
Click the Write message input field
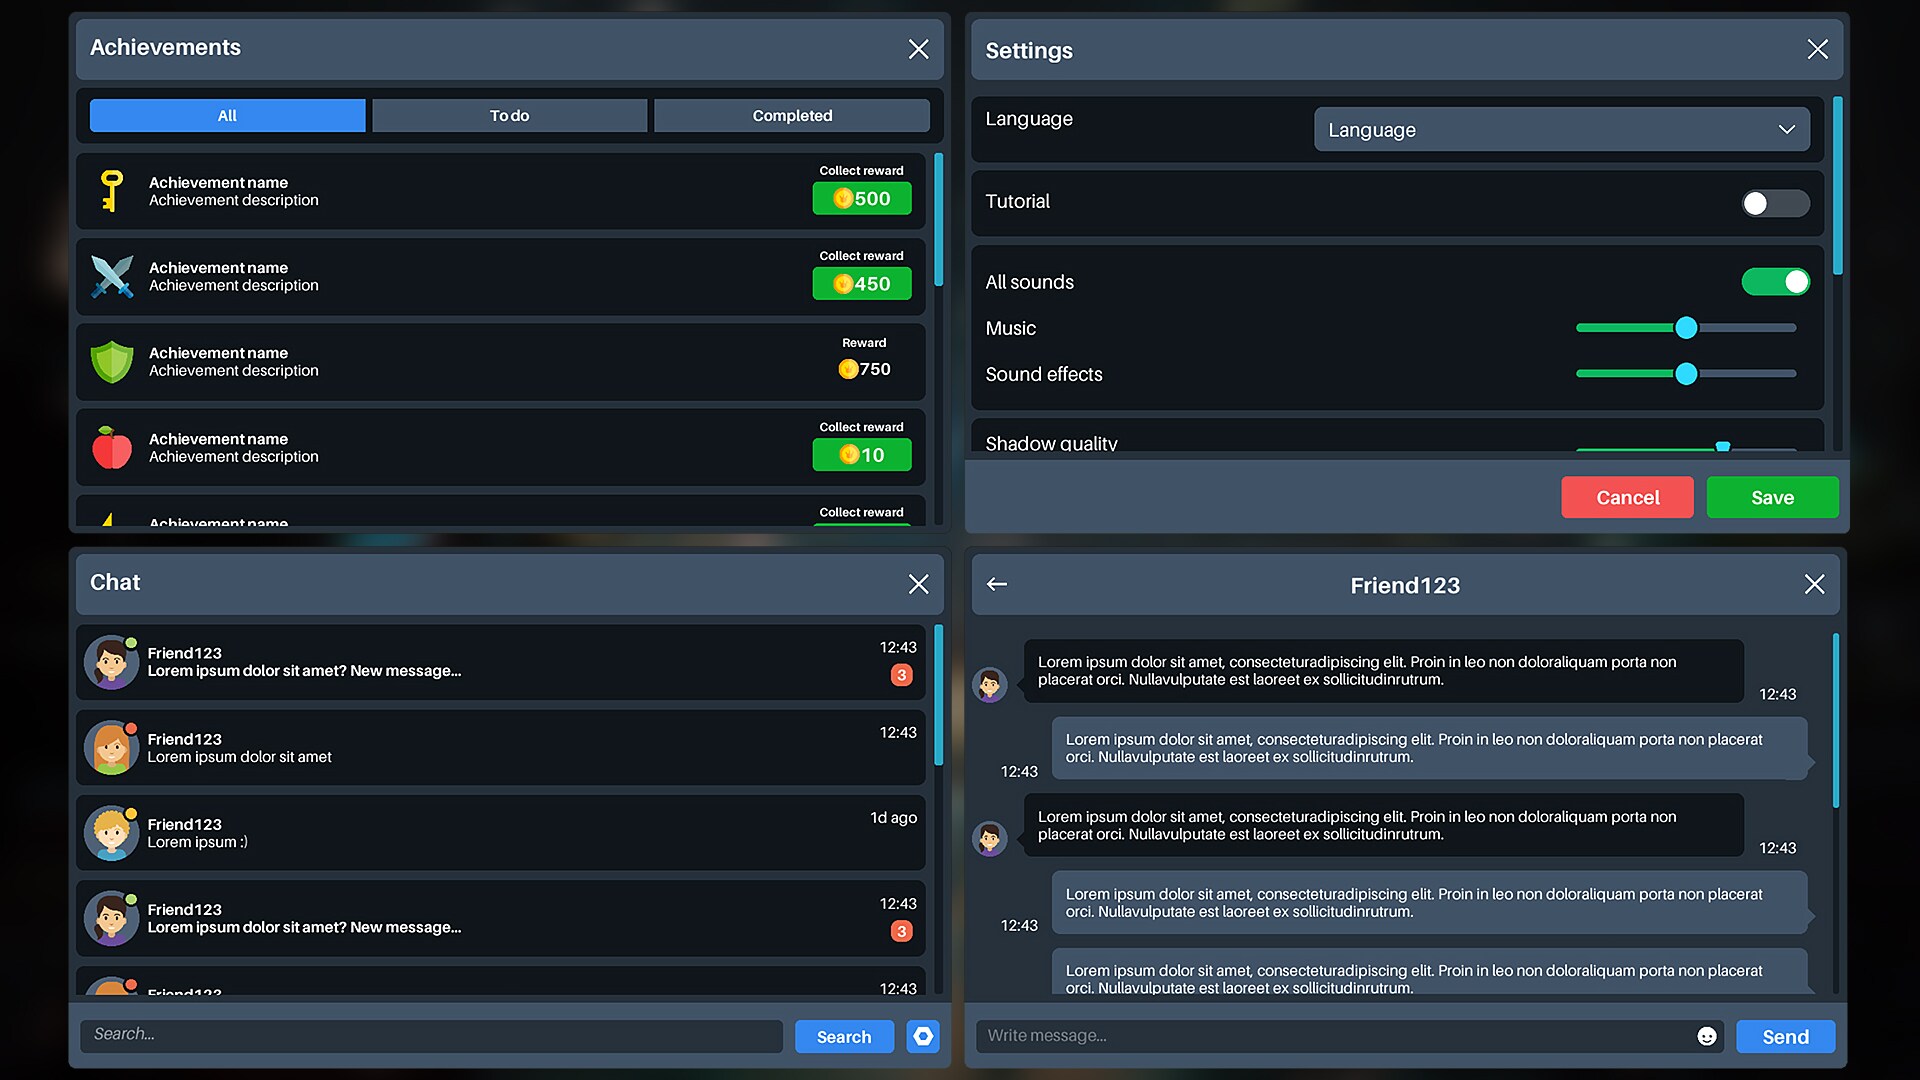1300,1036
